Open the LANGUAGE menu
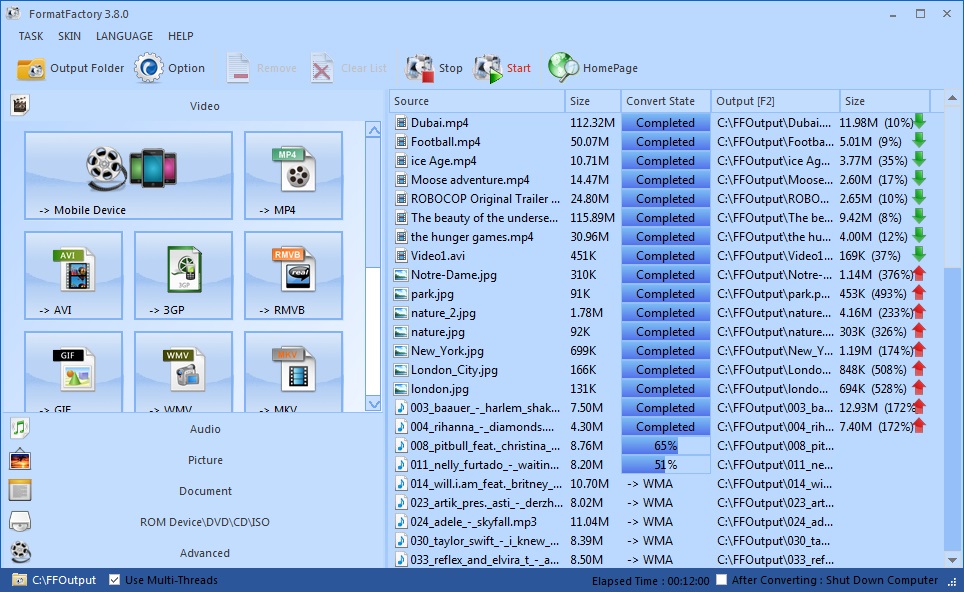 [124, 36]
